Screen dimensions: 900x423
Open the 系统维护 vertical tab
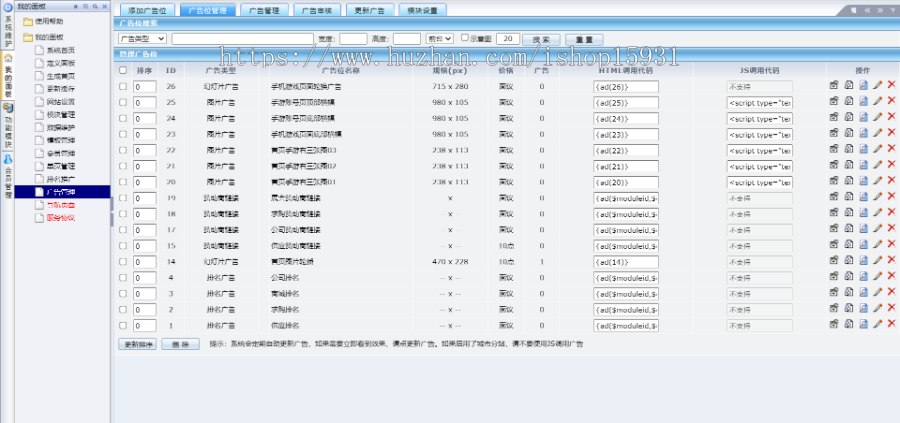tap(7, 26)
